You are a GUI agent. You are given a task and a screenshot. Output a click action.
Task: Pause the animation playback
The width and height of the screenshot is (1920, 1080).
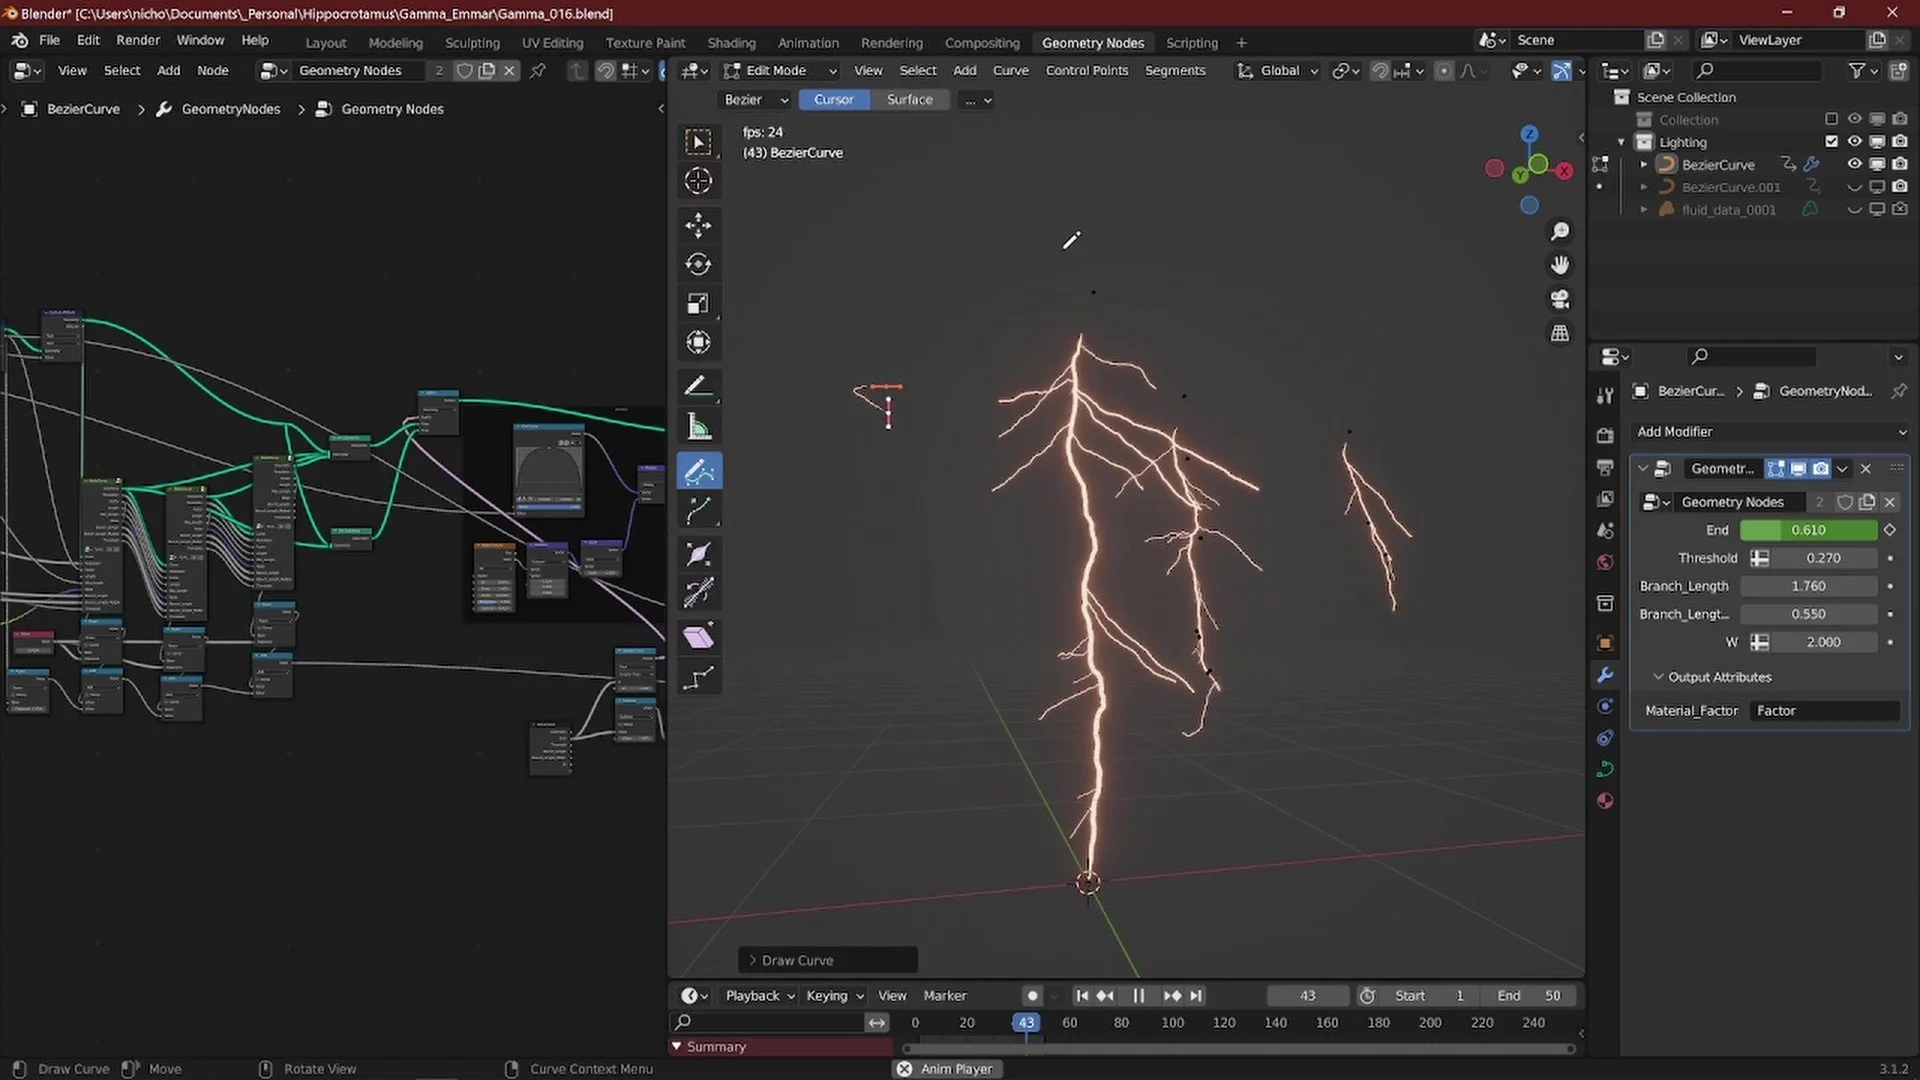tap(1138, 996)
